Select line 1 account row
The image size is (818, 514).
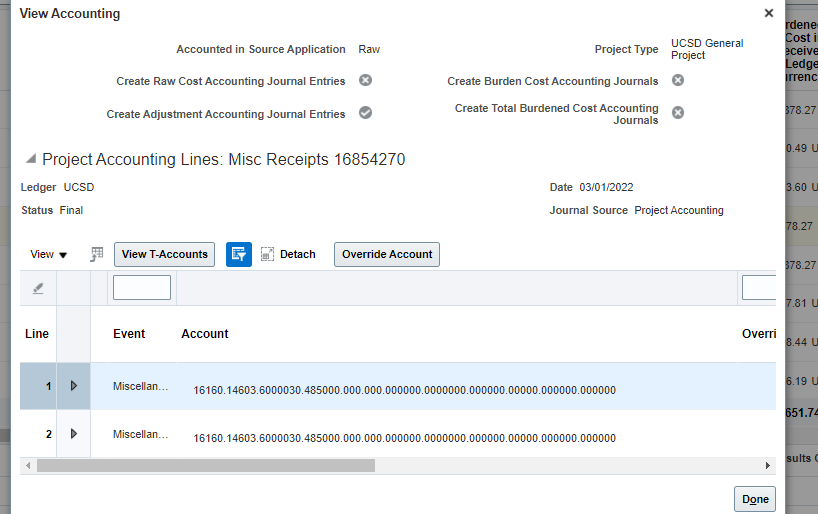[x=404, y=389]
